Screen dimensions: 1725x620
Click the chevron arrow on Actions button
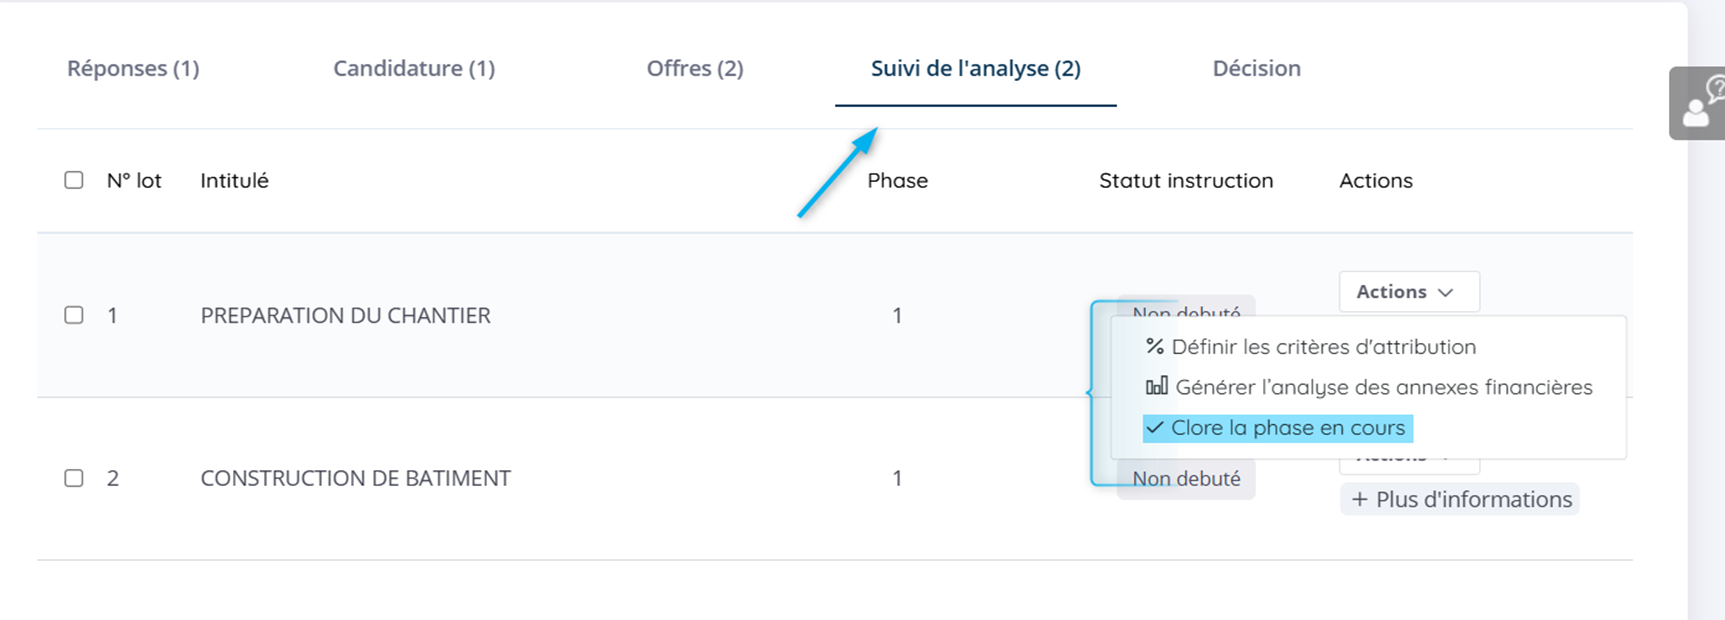click(x=1446, y=293)
